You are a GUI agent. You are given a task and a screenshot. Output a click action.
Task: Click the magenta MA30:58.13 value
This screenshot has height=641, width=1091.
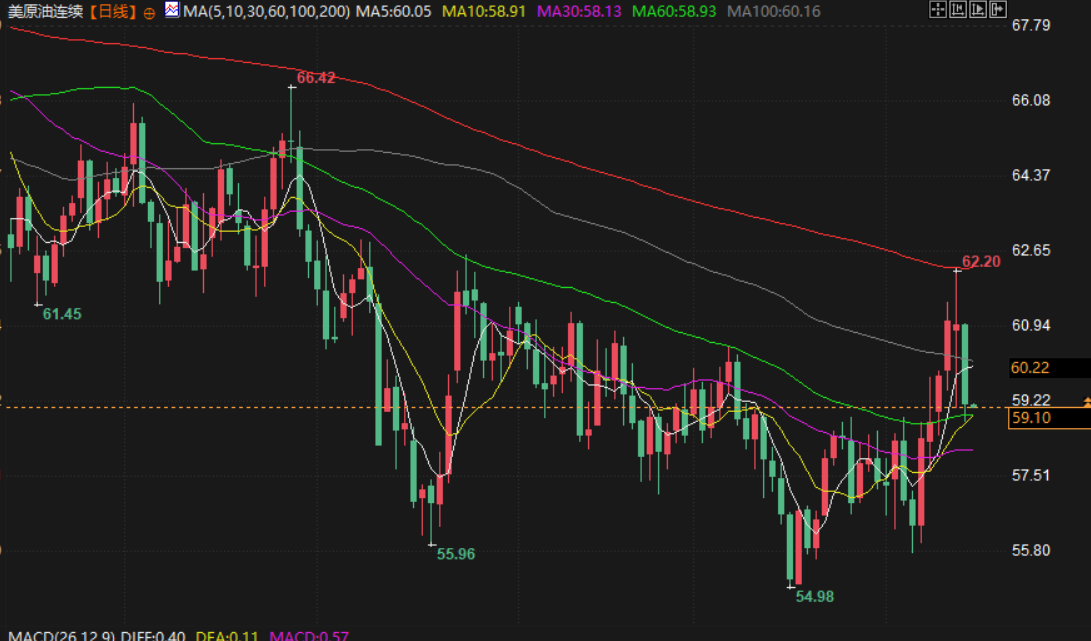point(579,11)
